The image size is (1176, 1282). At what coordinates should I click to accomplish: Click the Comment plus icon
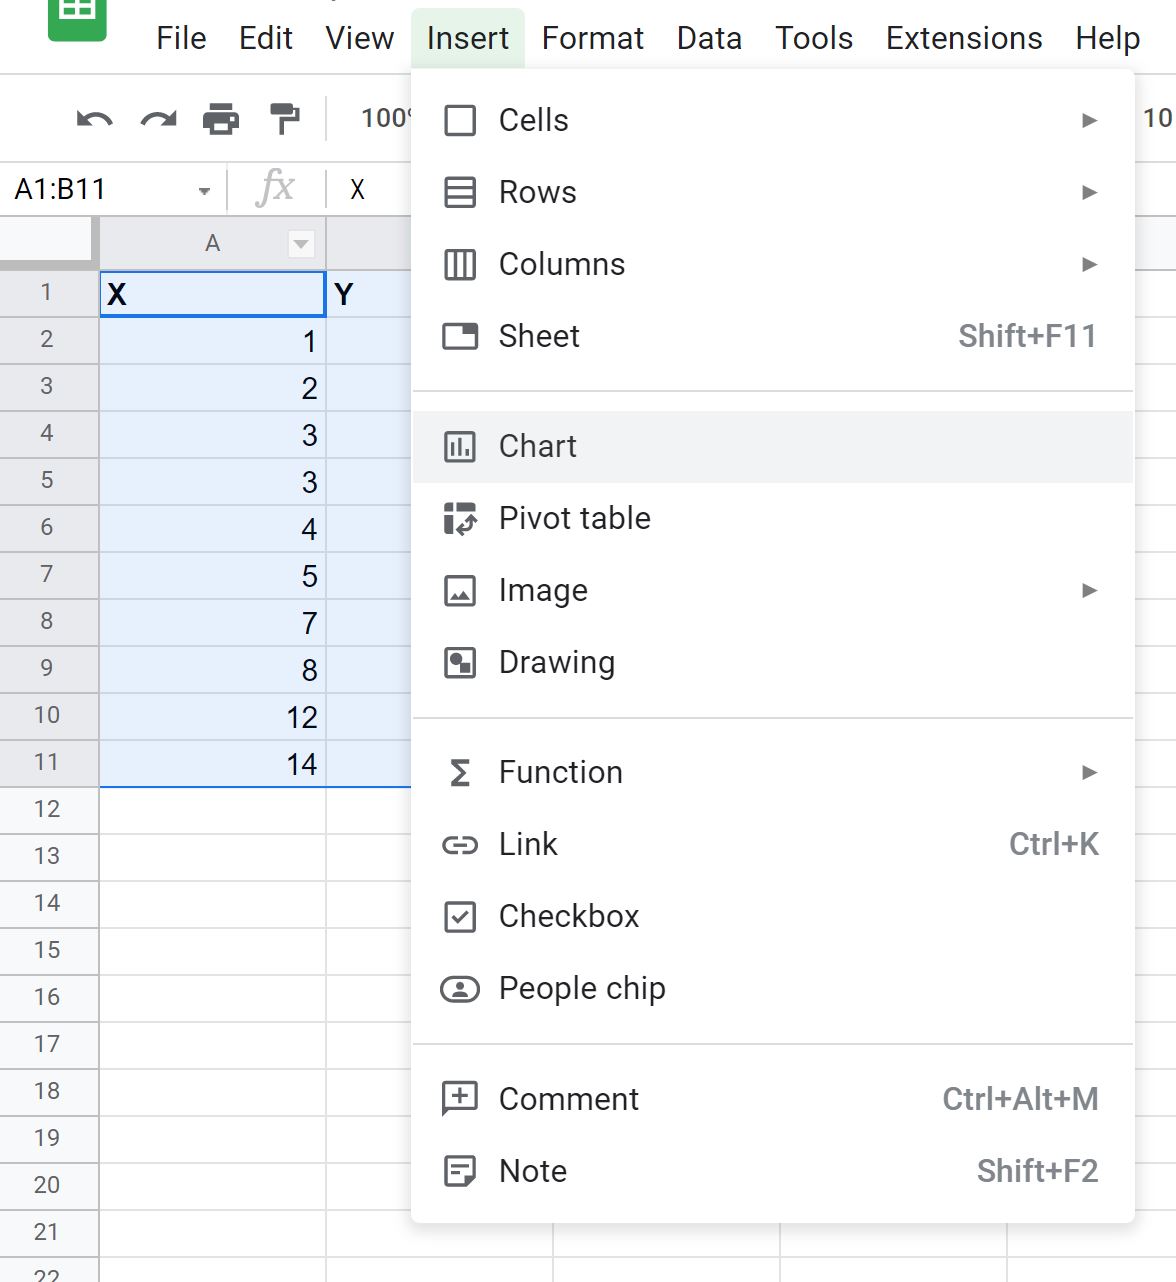[x=460, y=1098]
